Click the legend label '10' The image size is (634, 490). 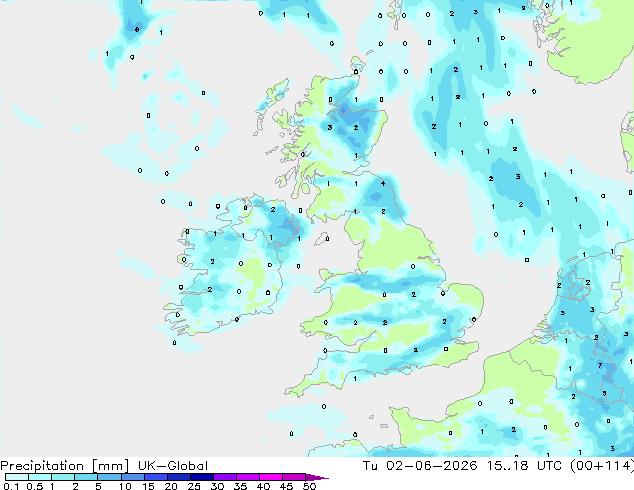pos(125,486)
